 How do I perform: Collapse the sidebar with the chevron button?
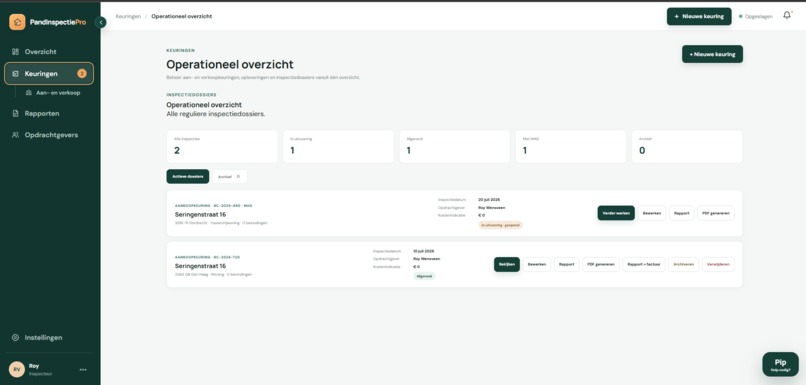coord(101,22)
